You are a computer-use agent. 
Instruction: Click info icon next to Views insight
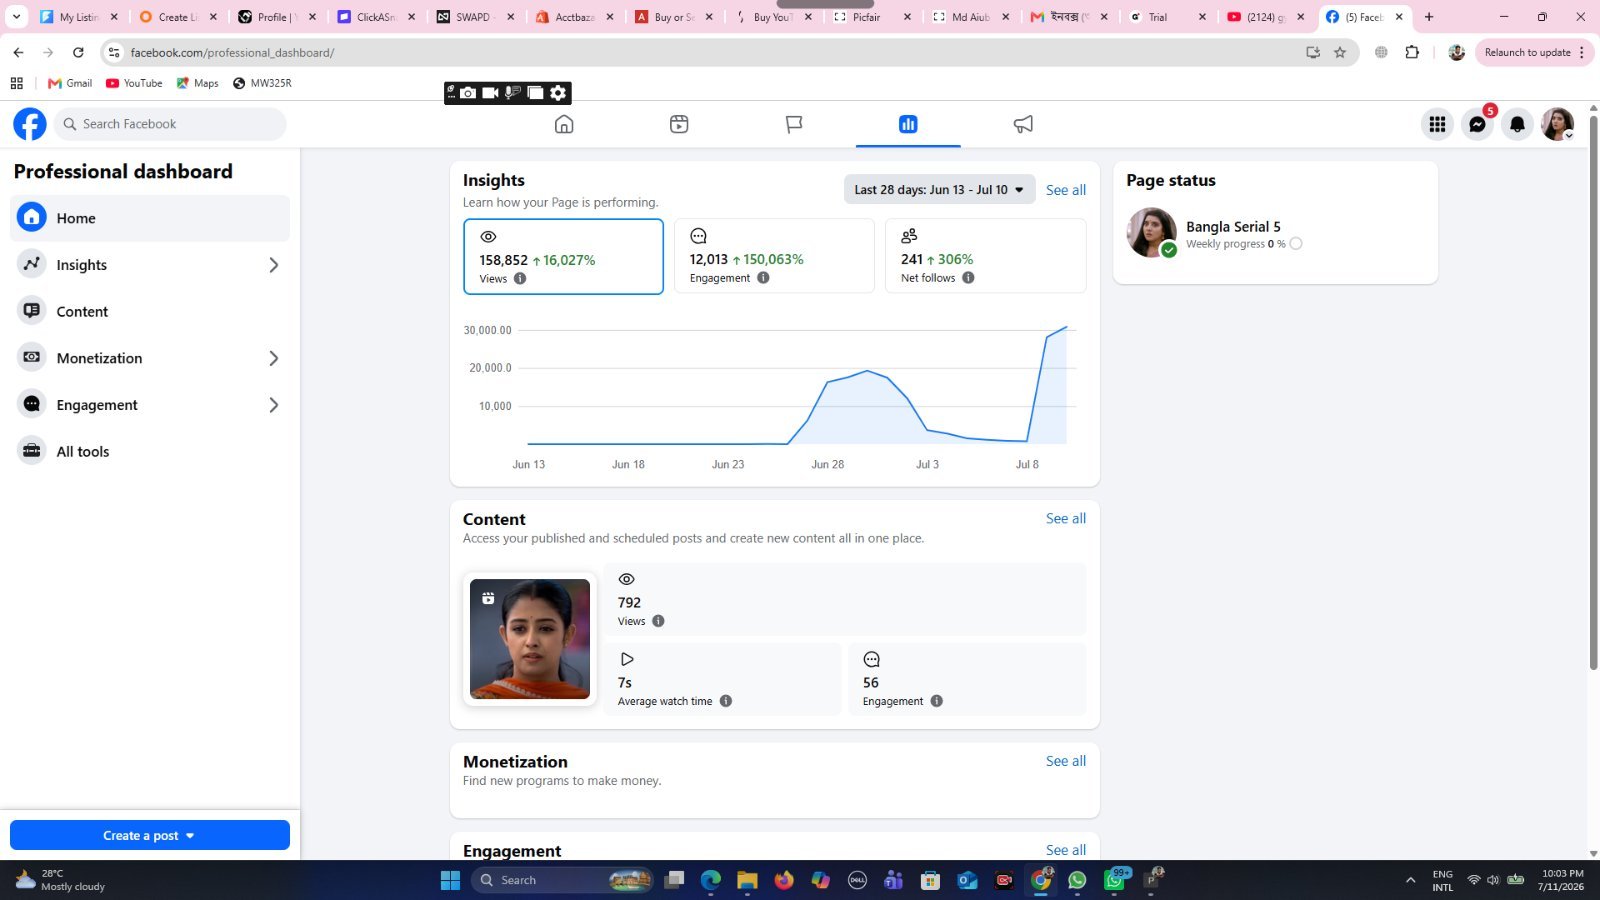520,279
